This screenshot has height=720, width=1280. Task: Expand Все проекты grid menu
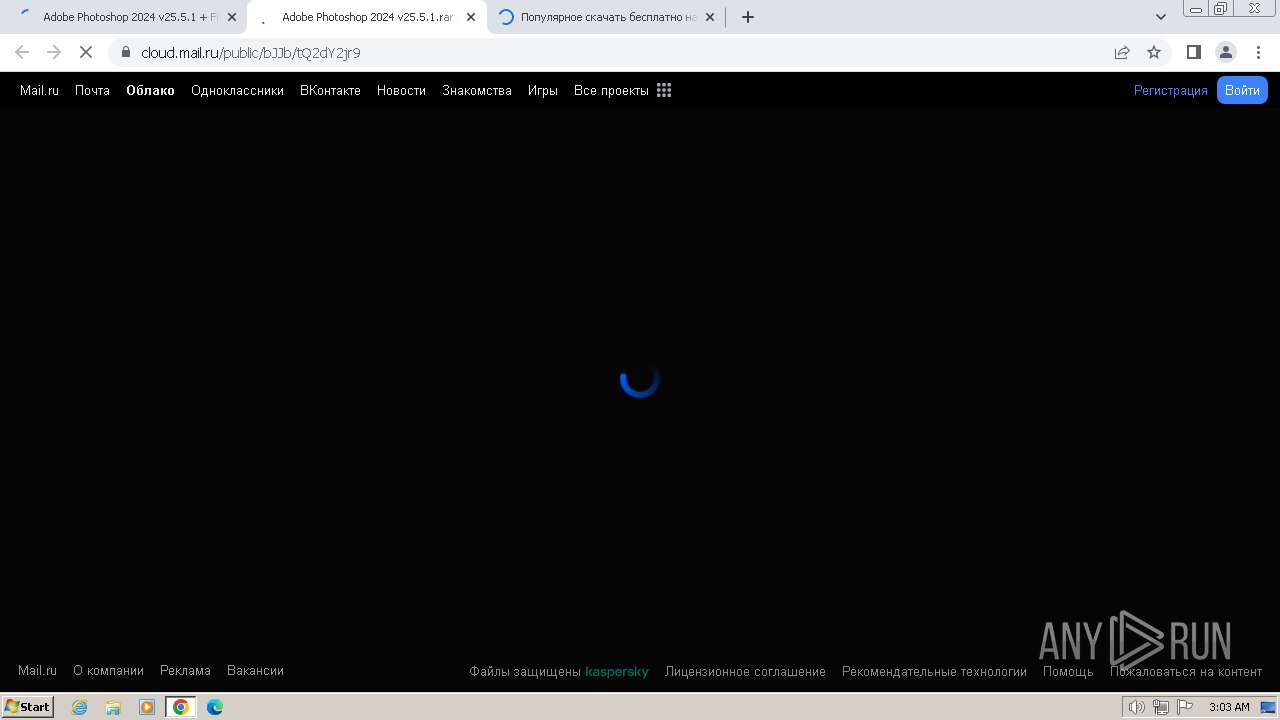pyautogui.click(x=622, y=90)
